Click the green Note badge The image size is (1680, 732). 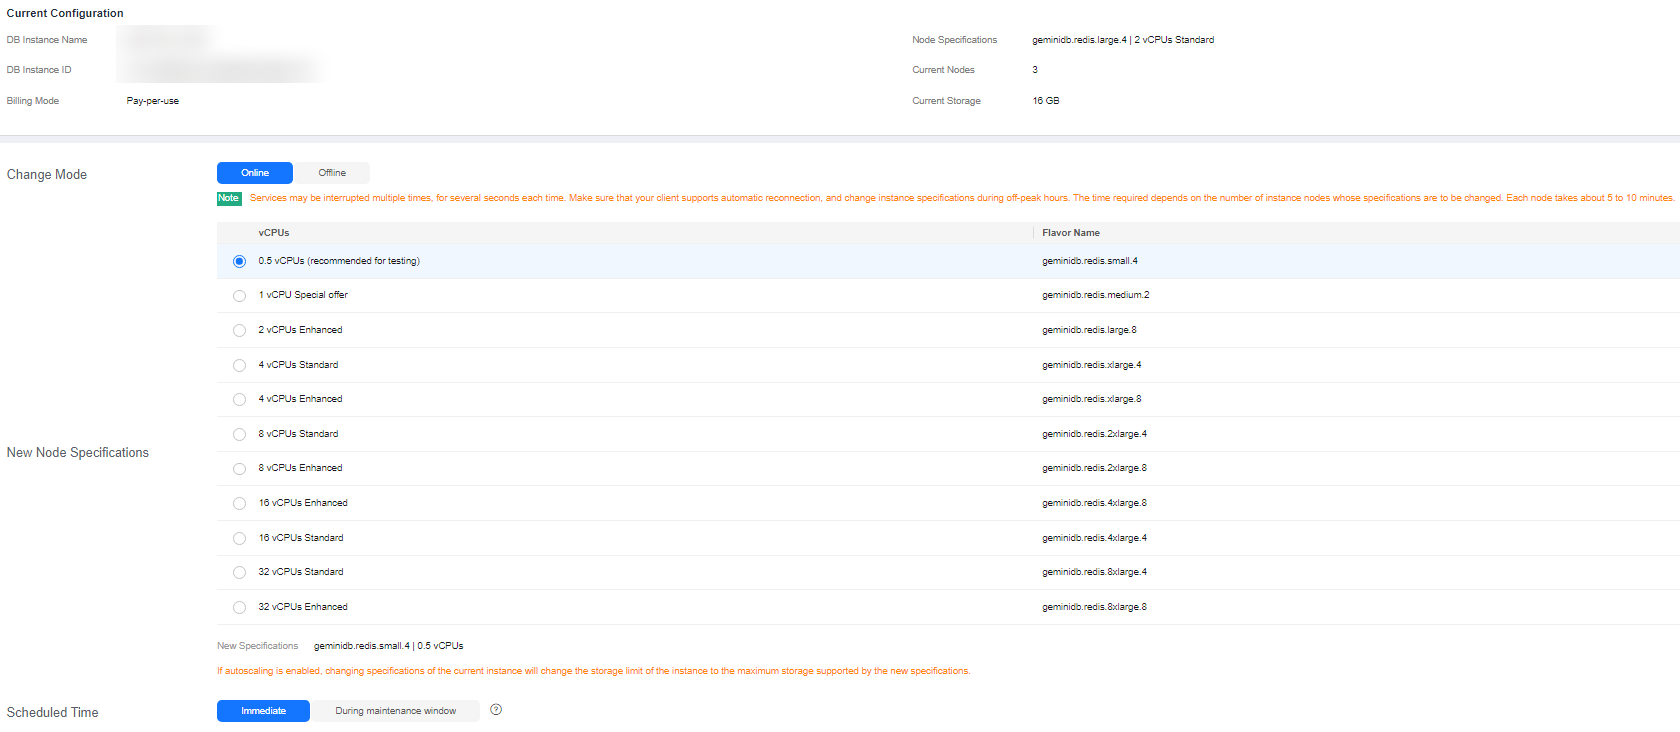229,198
